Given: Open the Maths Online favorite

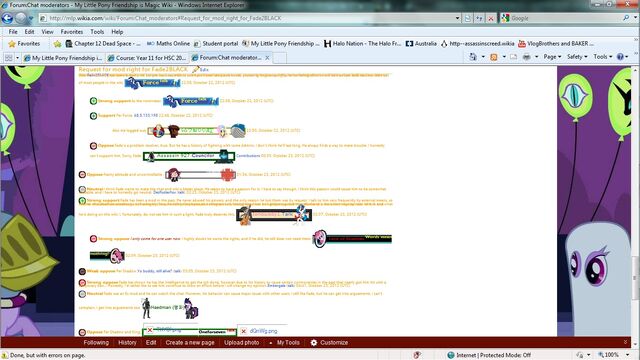Looking at the screenshot, I should click(x=168, y=43).
